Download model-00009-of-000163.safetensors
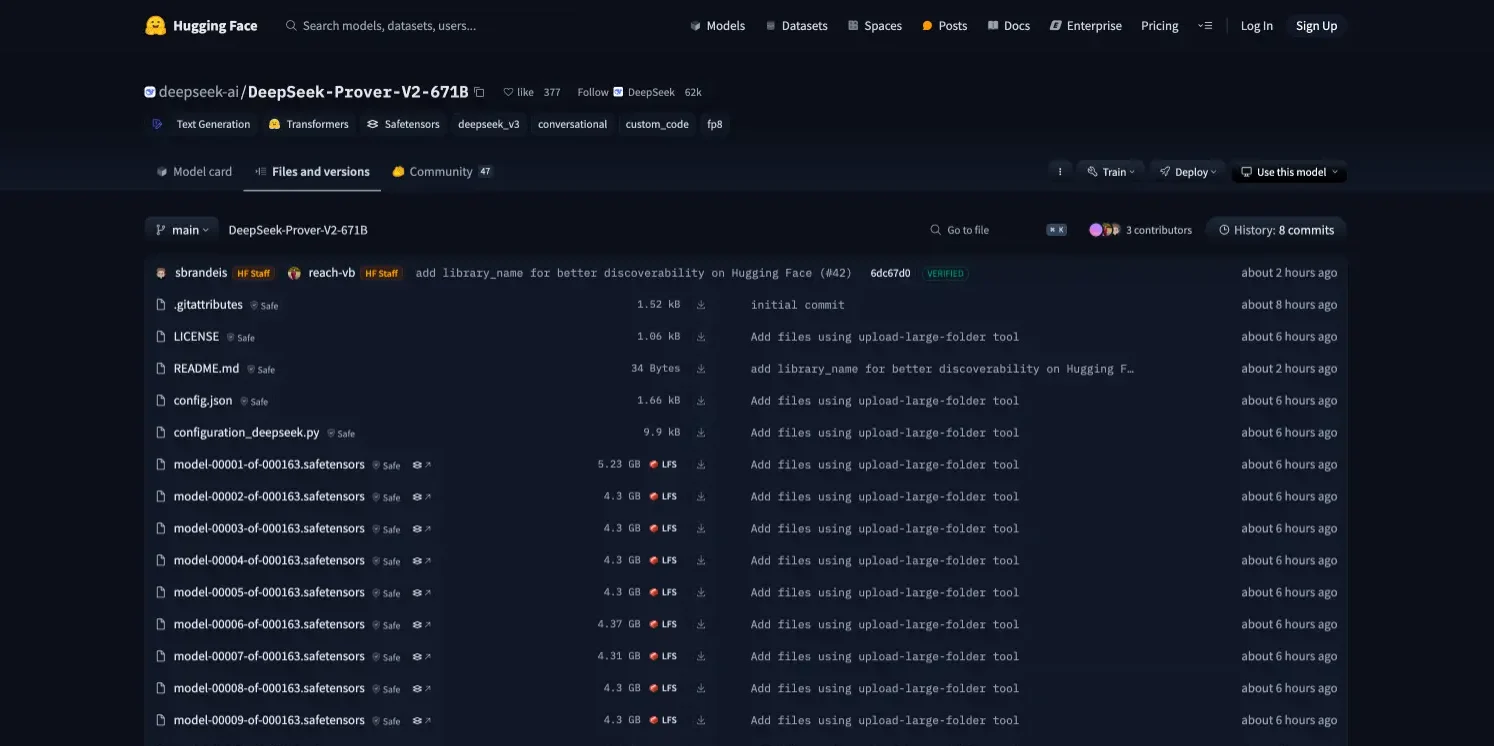 [701, 721]
